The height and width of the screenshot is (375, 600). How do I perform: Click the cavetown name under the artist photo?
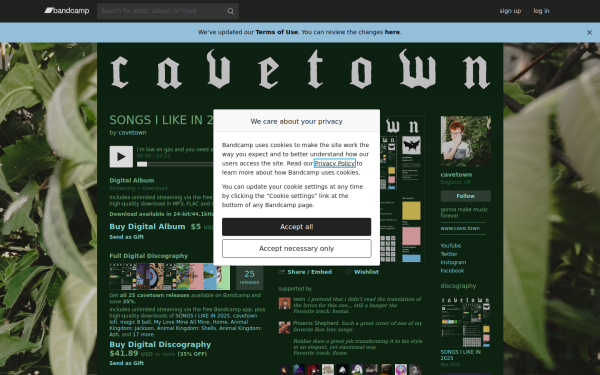[x=456, y=174]
